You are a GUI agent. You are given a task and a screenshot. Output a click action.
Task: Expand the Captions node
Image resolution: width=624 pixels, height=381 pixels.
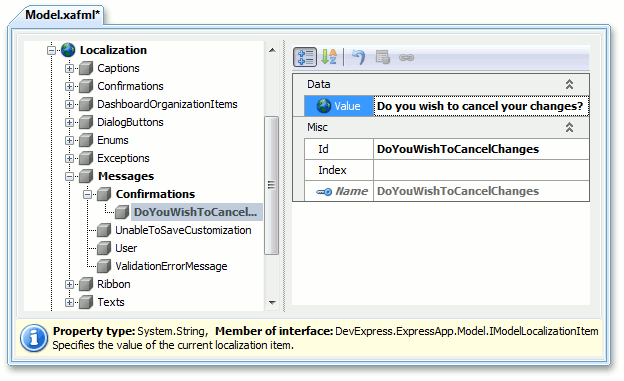(69, 68)
